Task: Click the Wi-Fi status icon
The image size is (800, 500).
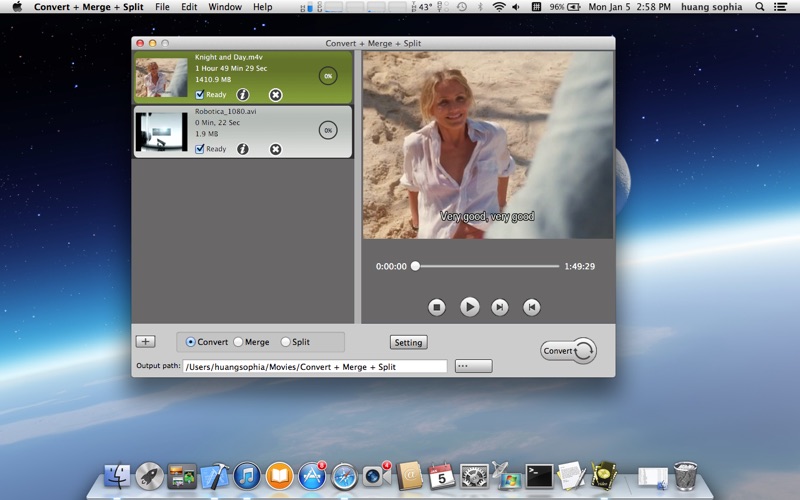Action: click(499, 7)
